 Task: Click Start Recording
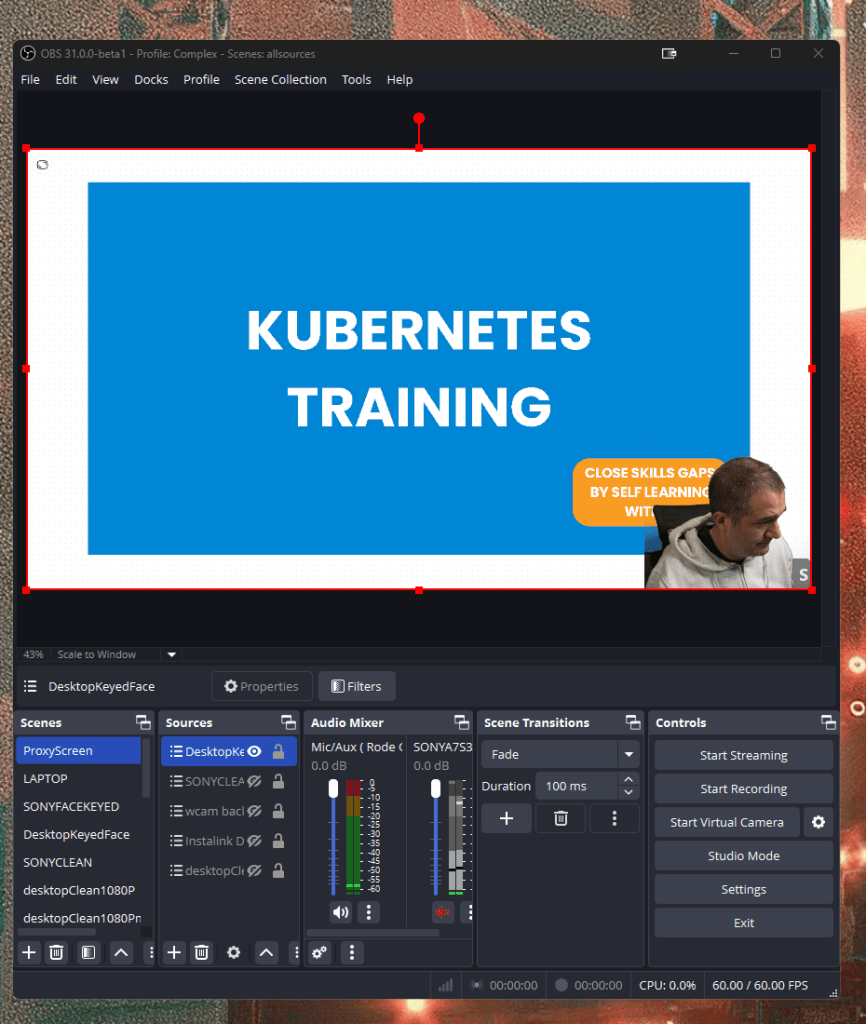tap(743, 789)
